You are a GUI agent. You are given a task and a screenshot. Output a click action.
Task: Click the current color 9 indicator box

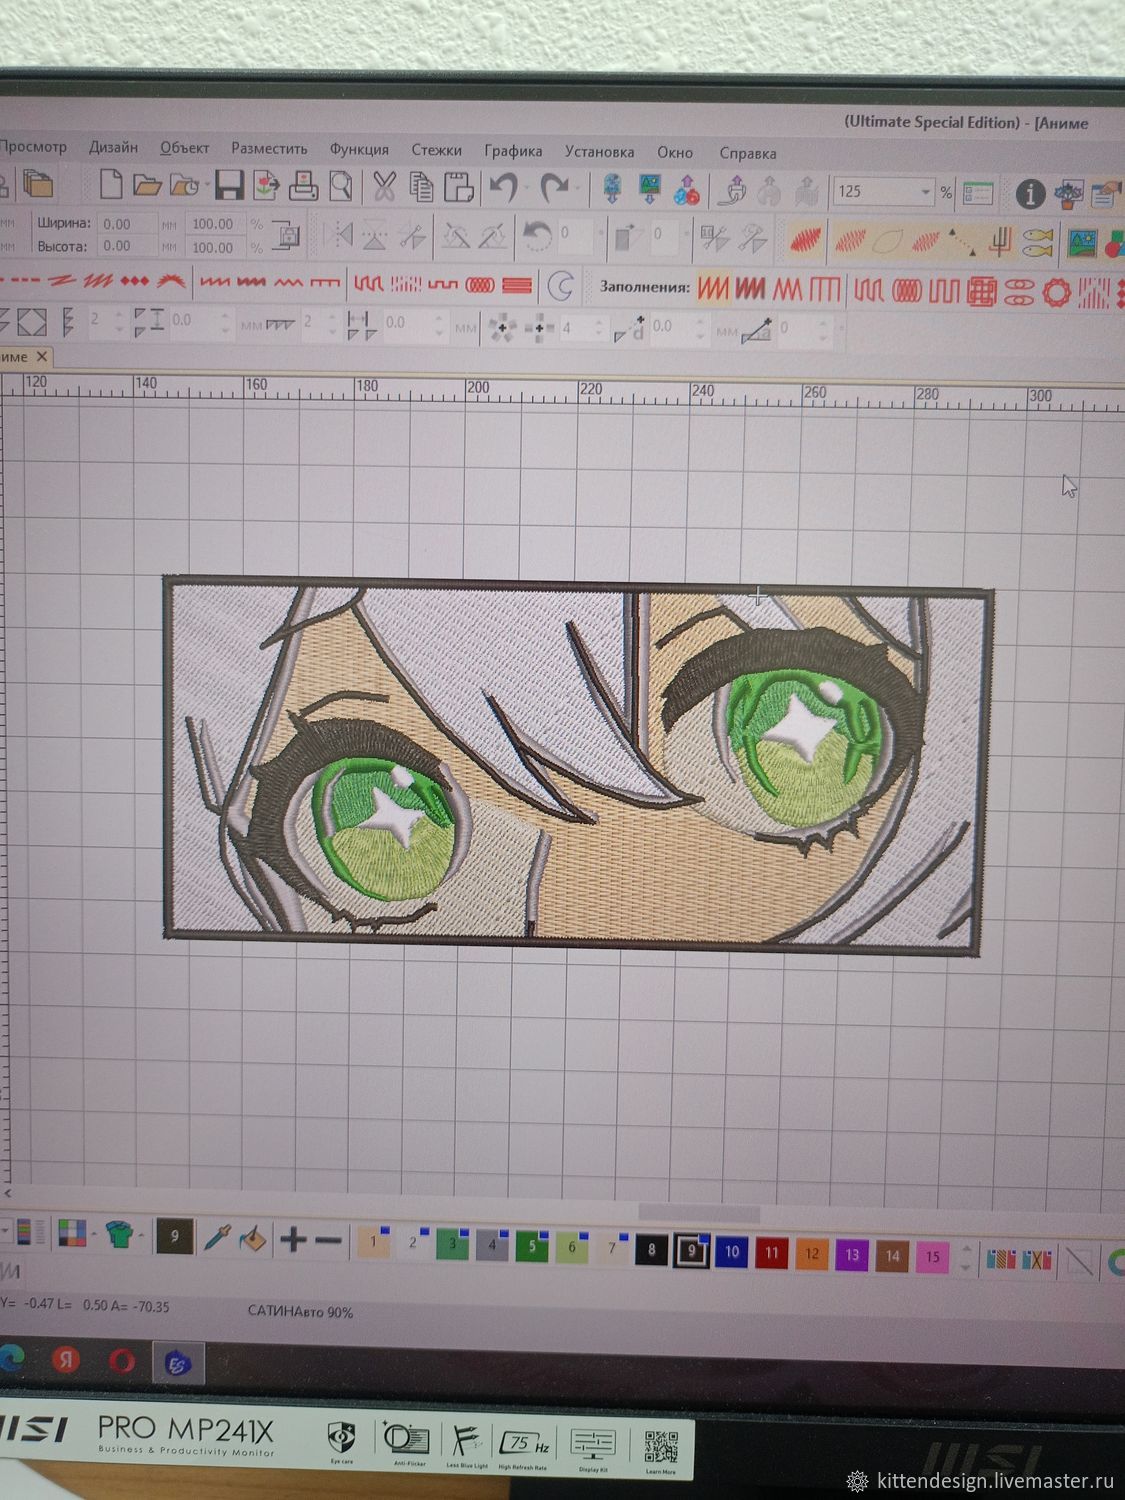tap(174, 1236)
